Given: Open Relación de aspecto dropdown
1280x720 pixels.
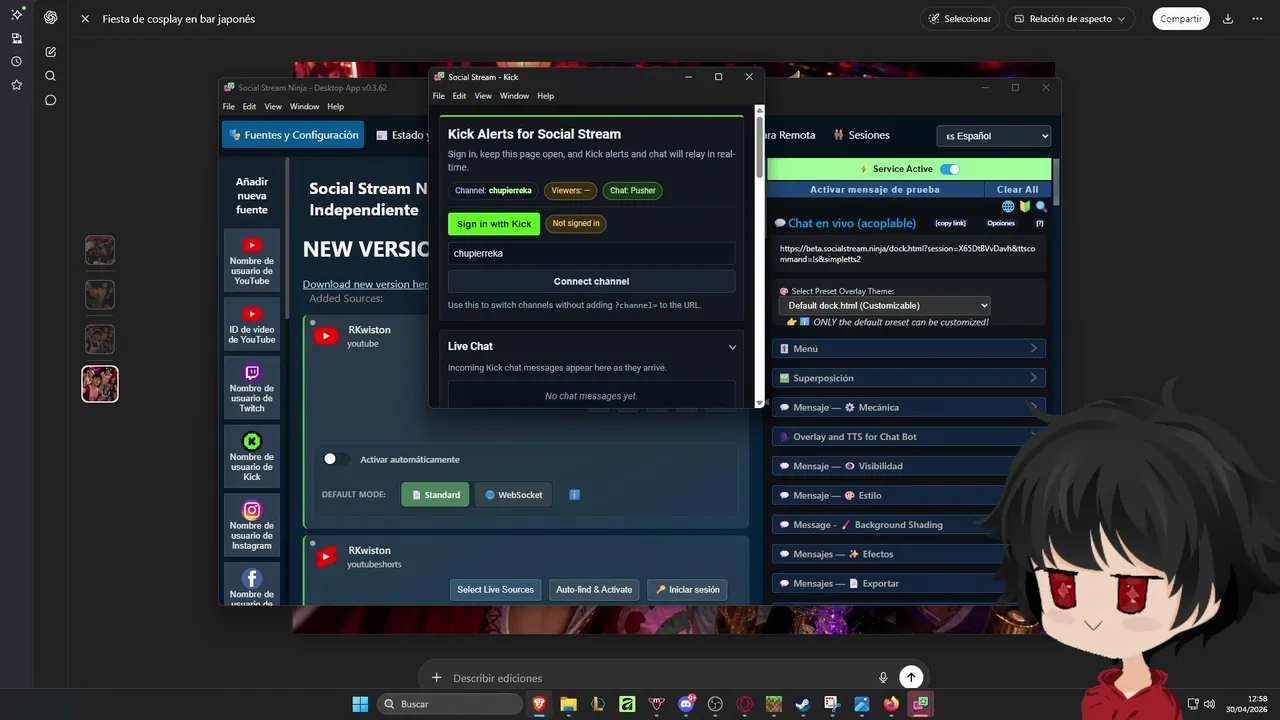Looking at the screenshot, I should (1070, 19).
